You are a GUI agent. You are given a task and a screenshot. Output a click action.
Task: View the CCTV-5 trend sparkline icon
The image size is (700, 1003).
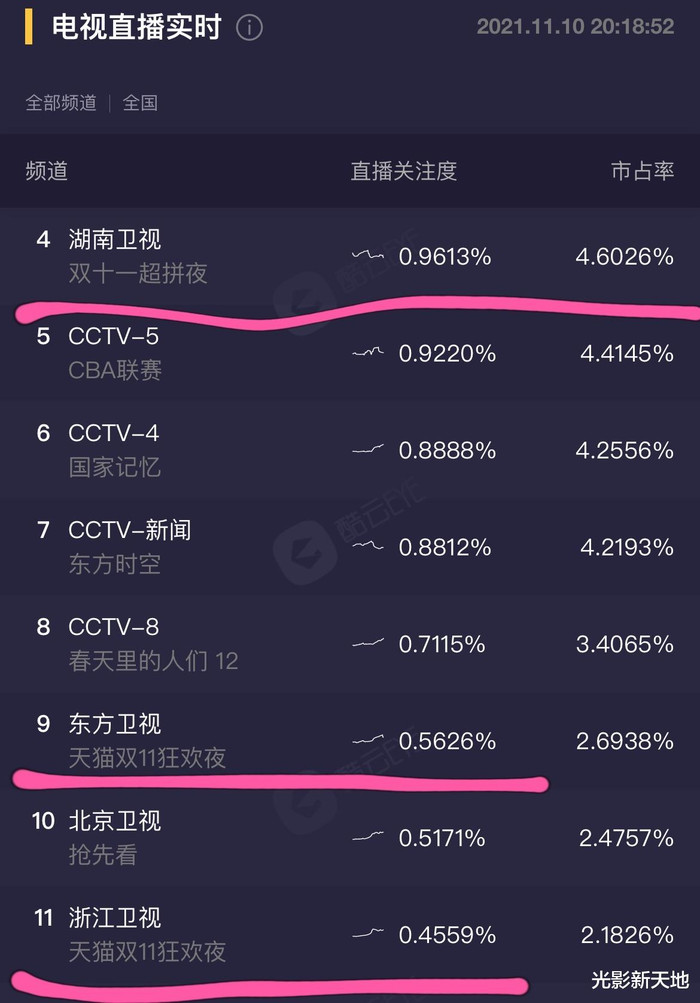(368, 352)
